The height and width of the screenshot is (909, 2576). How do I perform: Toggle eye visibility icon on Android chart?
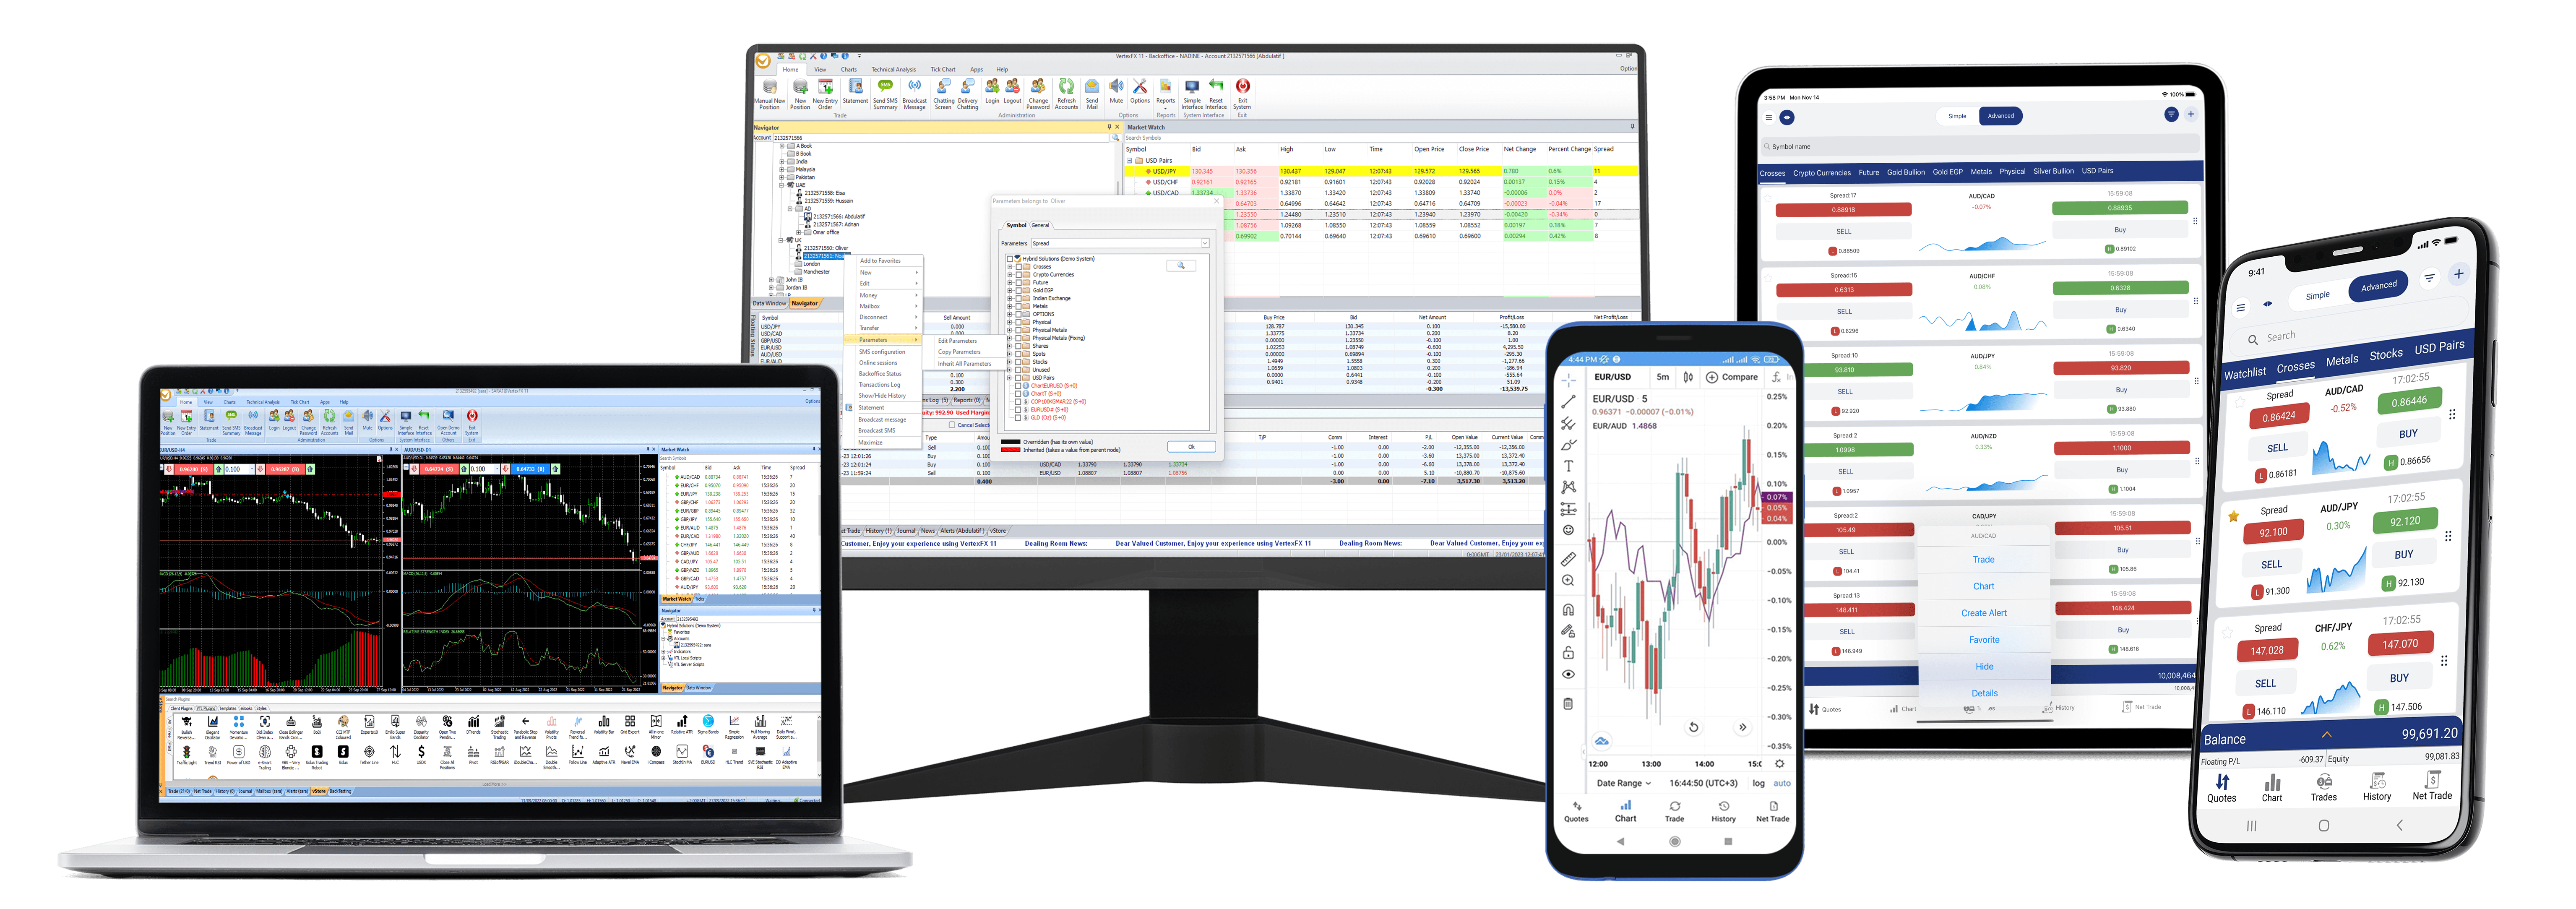click(1568, 675)
